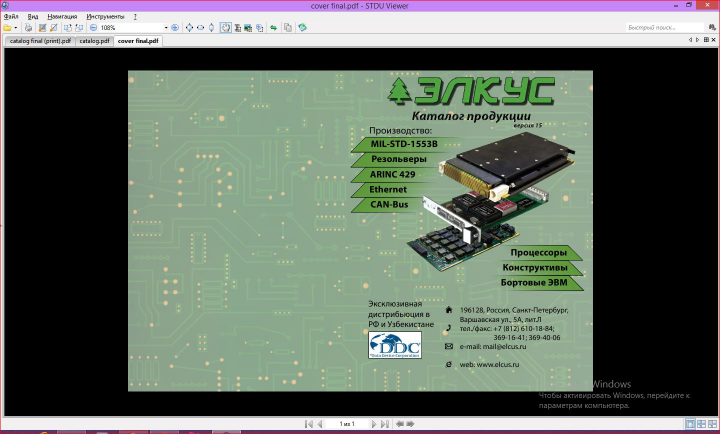Go to next page arrow
Image resolution: width=720 pixels, height=434 pixels.
coord(374,424)
